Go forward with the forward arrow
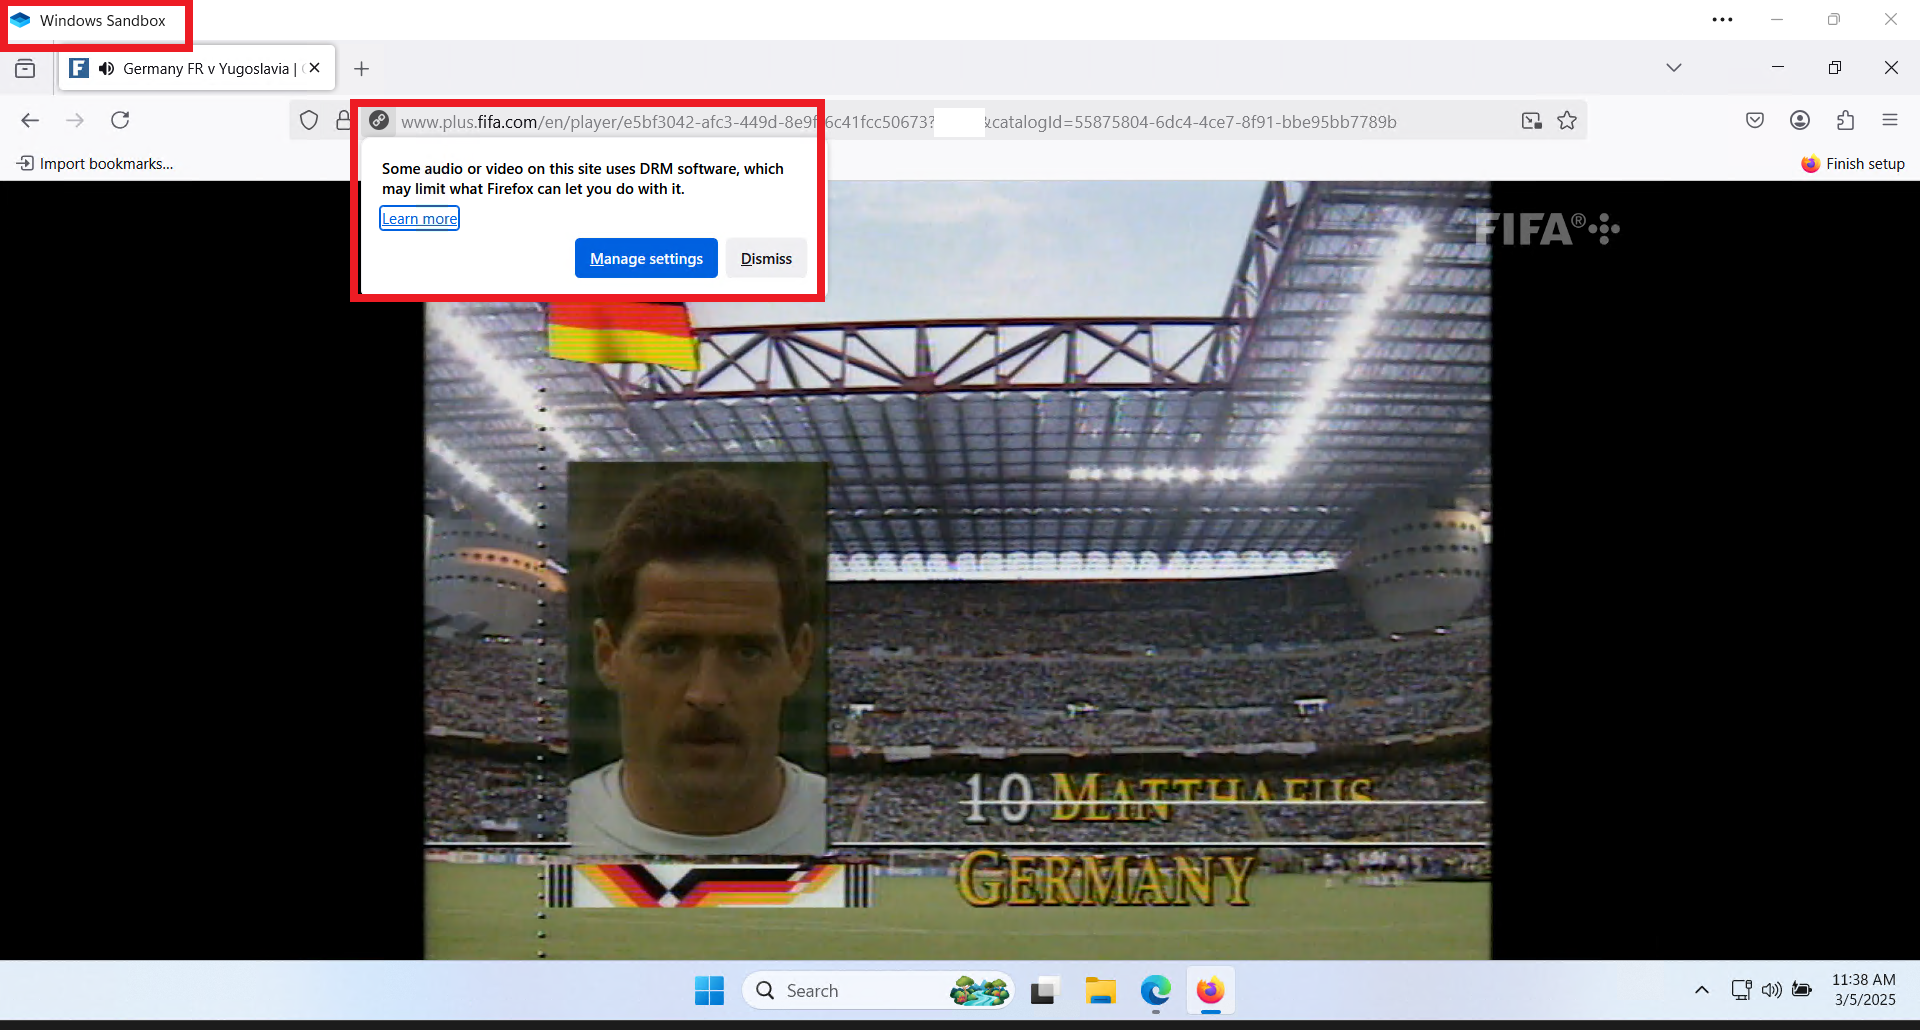This screenshot has width=1920, height=1030. 75,120
